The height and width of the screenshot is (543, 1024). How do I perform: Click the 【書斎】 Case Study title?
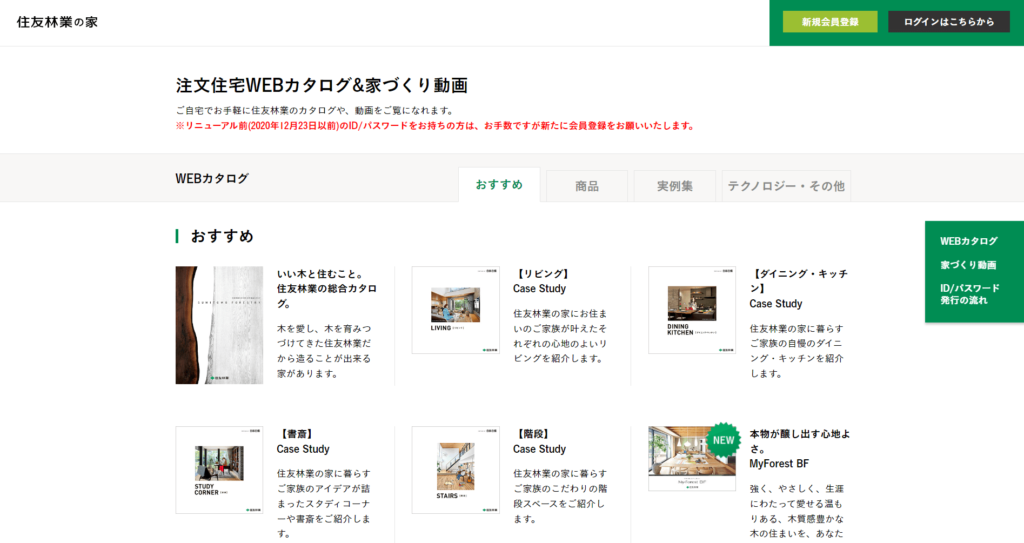[303, 442]
